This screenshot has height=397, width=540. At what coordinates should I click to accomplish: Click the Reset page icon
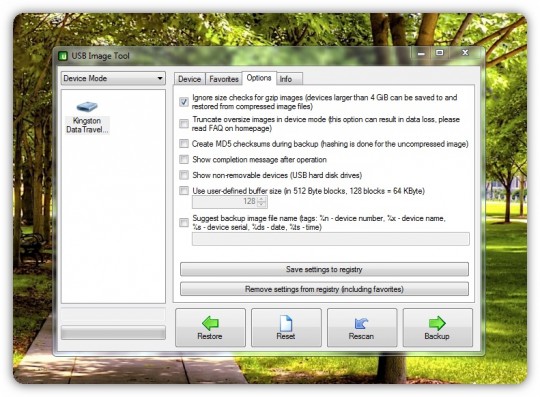click(x=286, y=323)
